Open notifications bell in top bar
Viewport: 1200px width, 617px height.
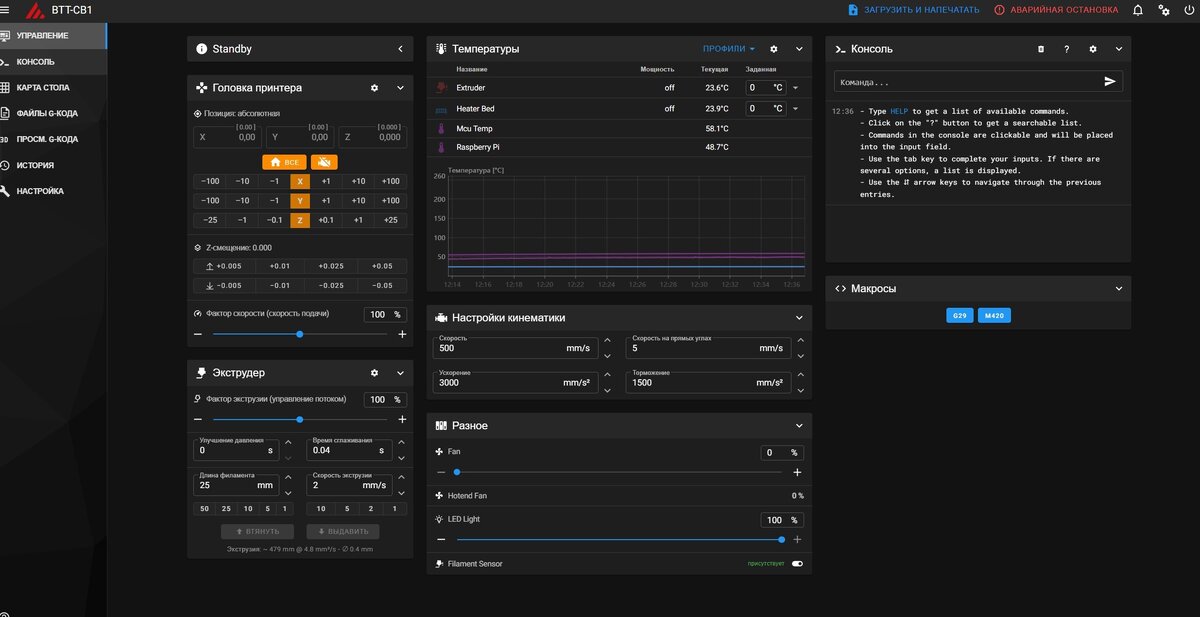click(1136, 9)
